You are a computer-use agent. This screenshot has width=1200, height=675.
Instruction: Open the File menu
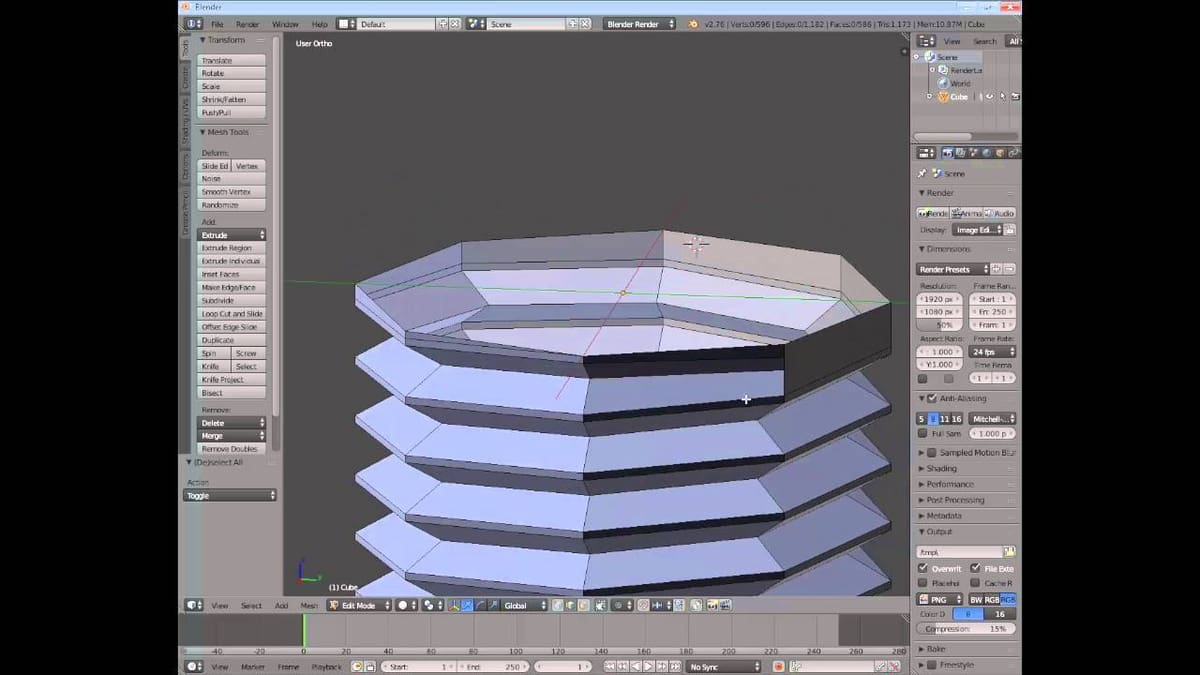[217, 23]
